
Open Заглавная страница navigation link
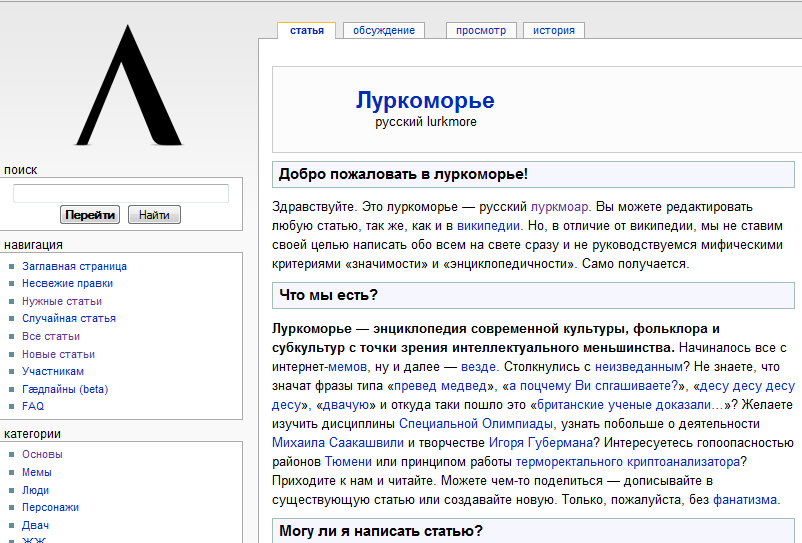click(74, 266)
